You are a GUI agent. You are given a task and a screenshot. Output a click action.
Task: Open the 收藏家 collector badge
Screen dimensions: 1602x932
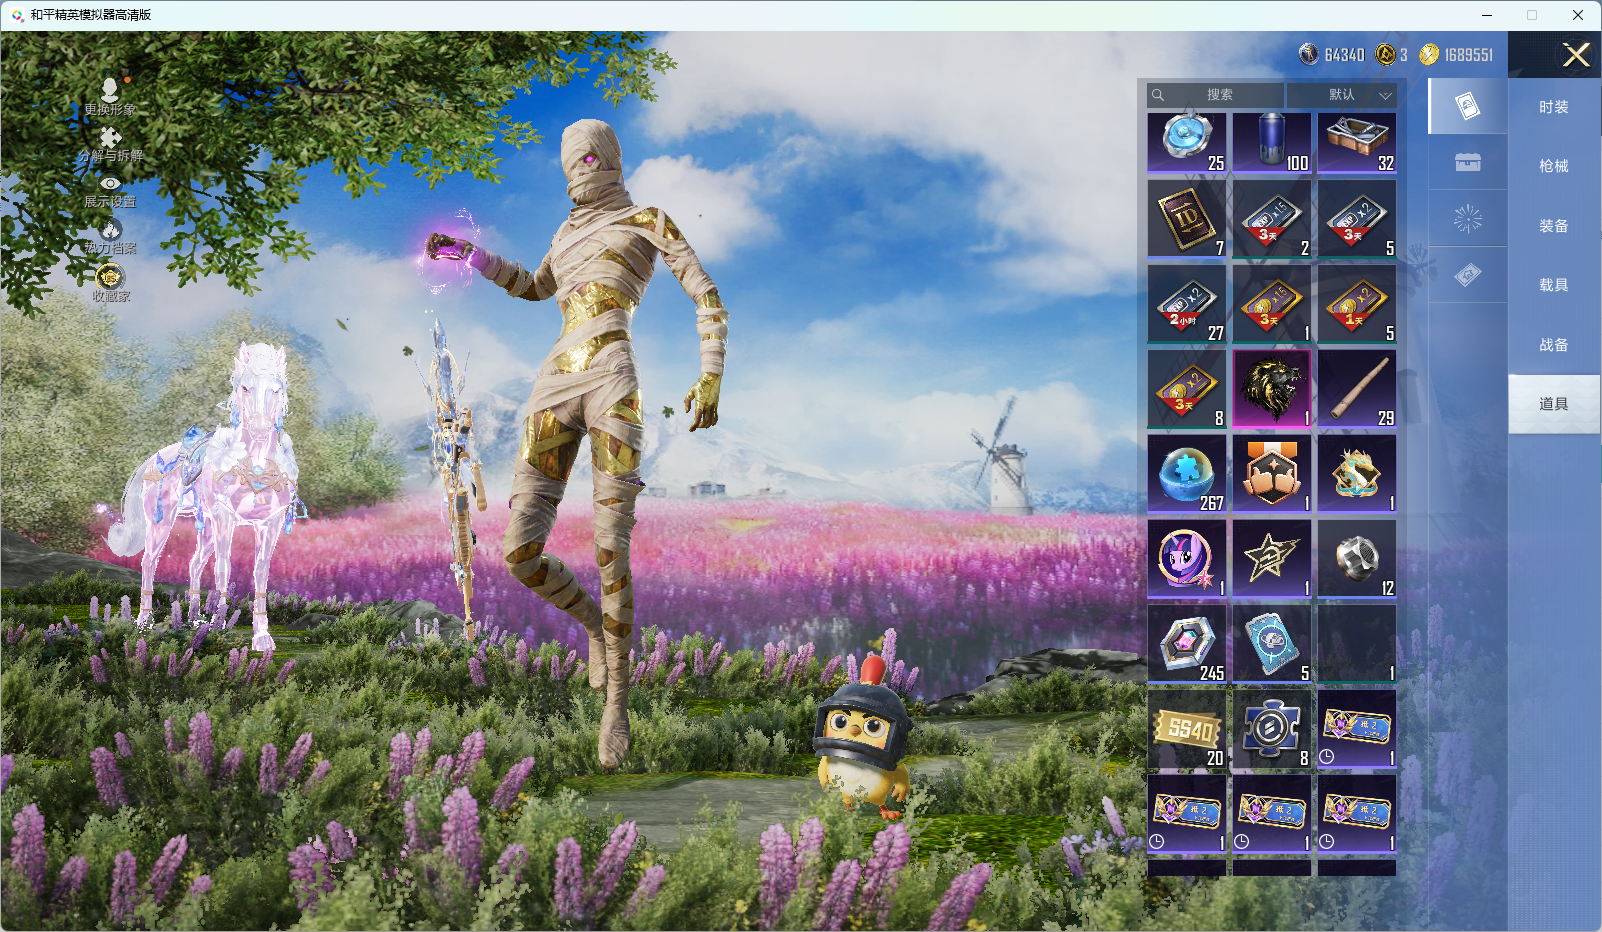110,283
